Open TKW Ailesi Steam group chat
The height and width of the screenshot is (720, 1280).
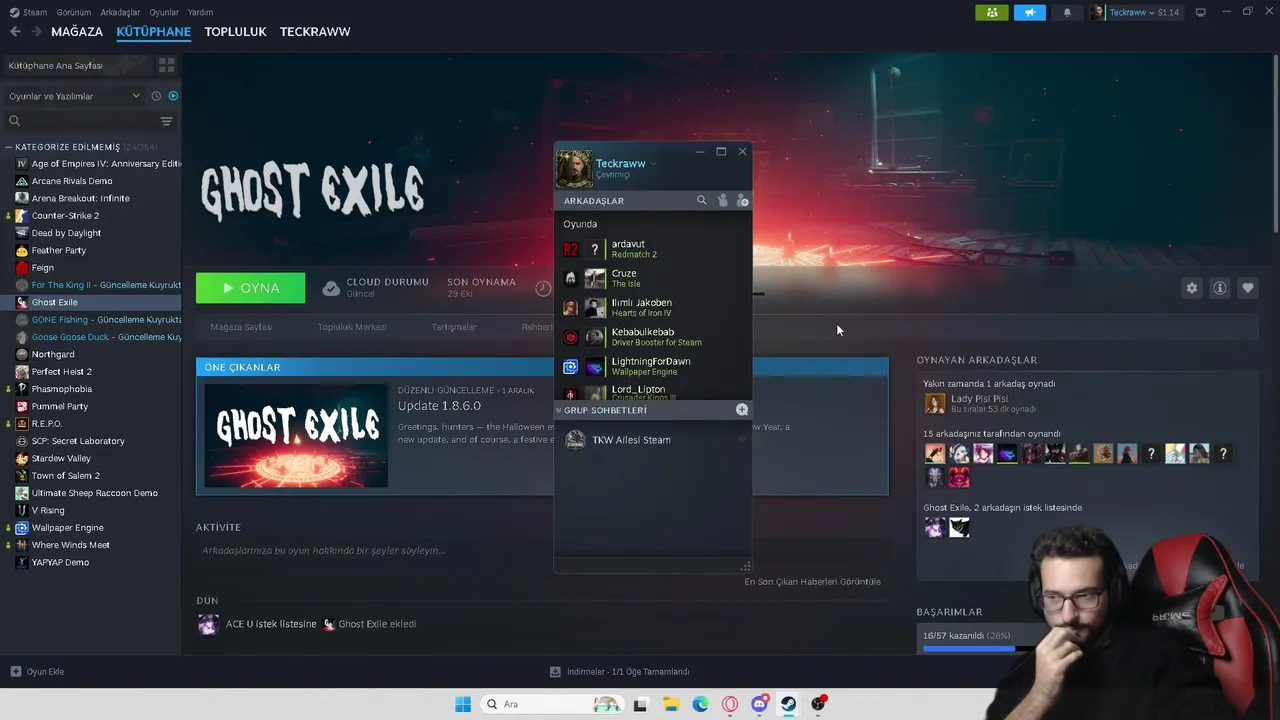653,440
